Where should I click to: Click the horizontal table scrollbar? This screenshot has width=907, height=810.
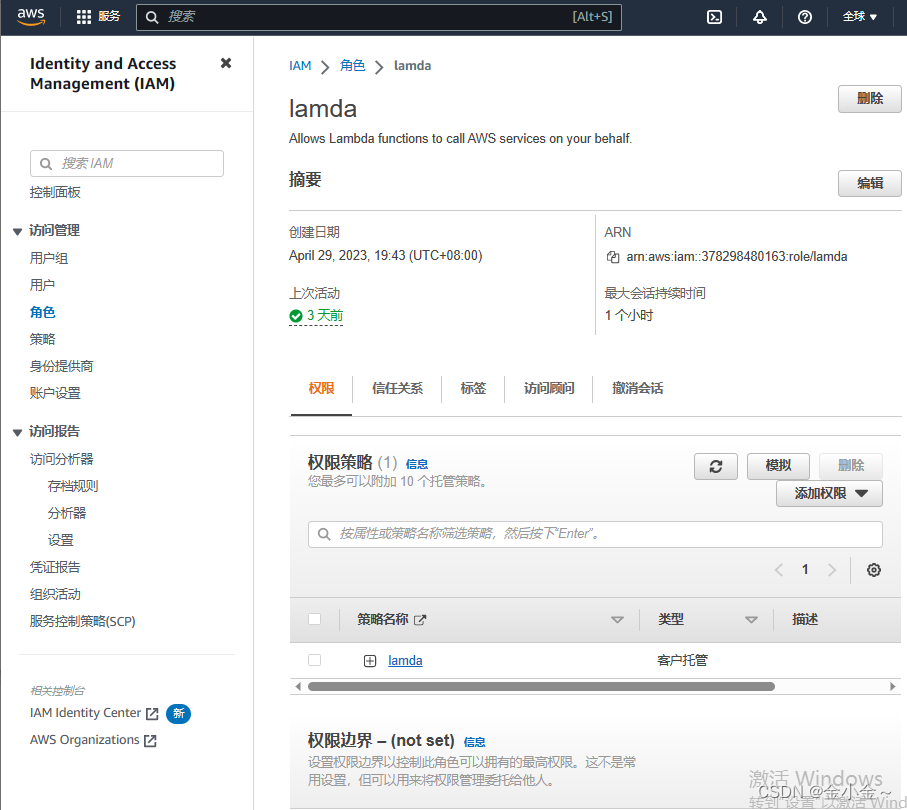tap(541, 687)
